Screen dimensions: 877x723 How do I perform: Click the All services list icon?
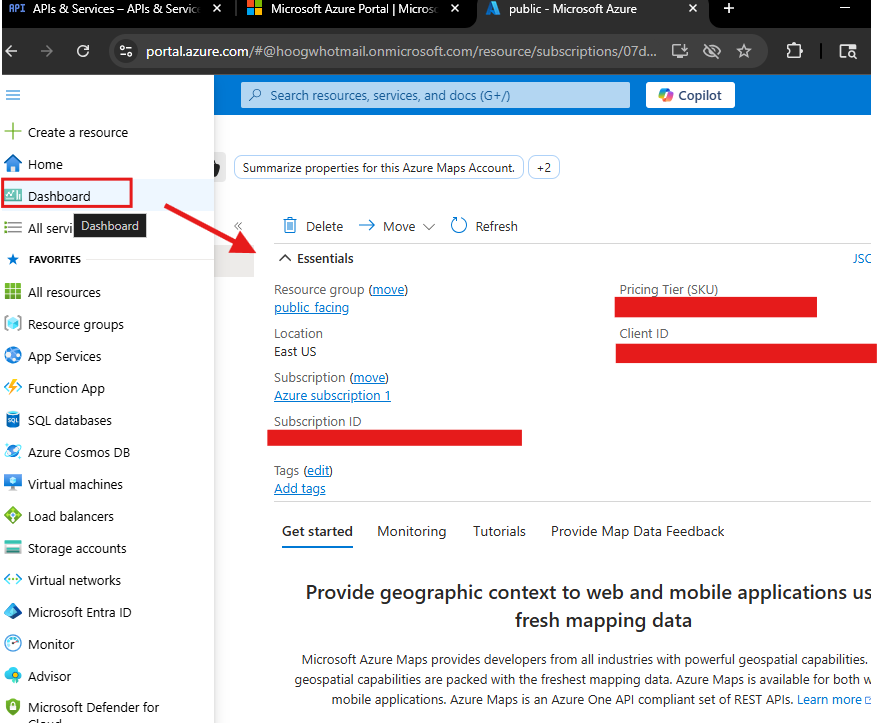point(12,228)
